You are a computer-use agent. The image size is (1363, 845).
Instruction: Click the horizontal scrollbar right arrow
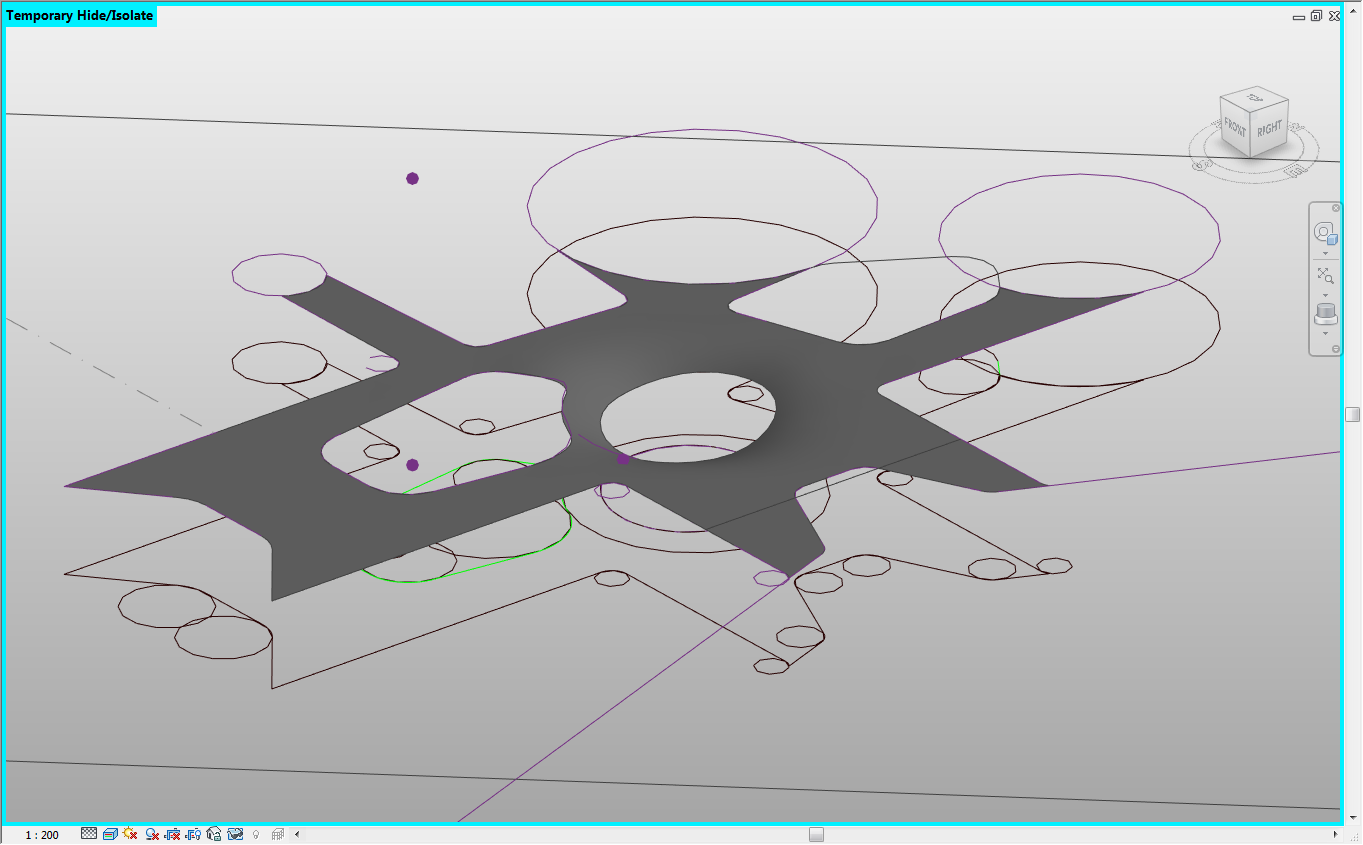(1335, 834)
